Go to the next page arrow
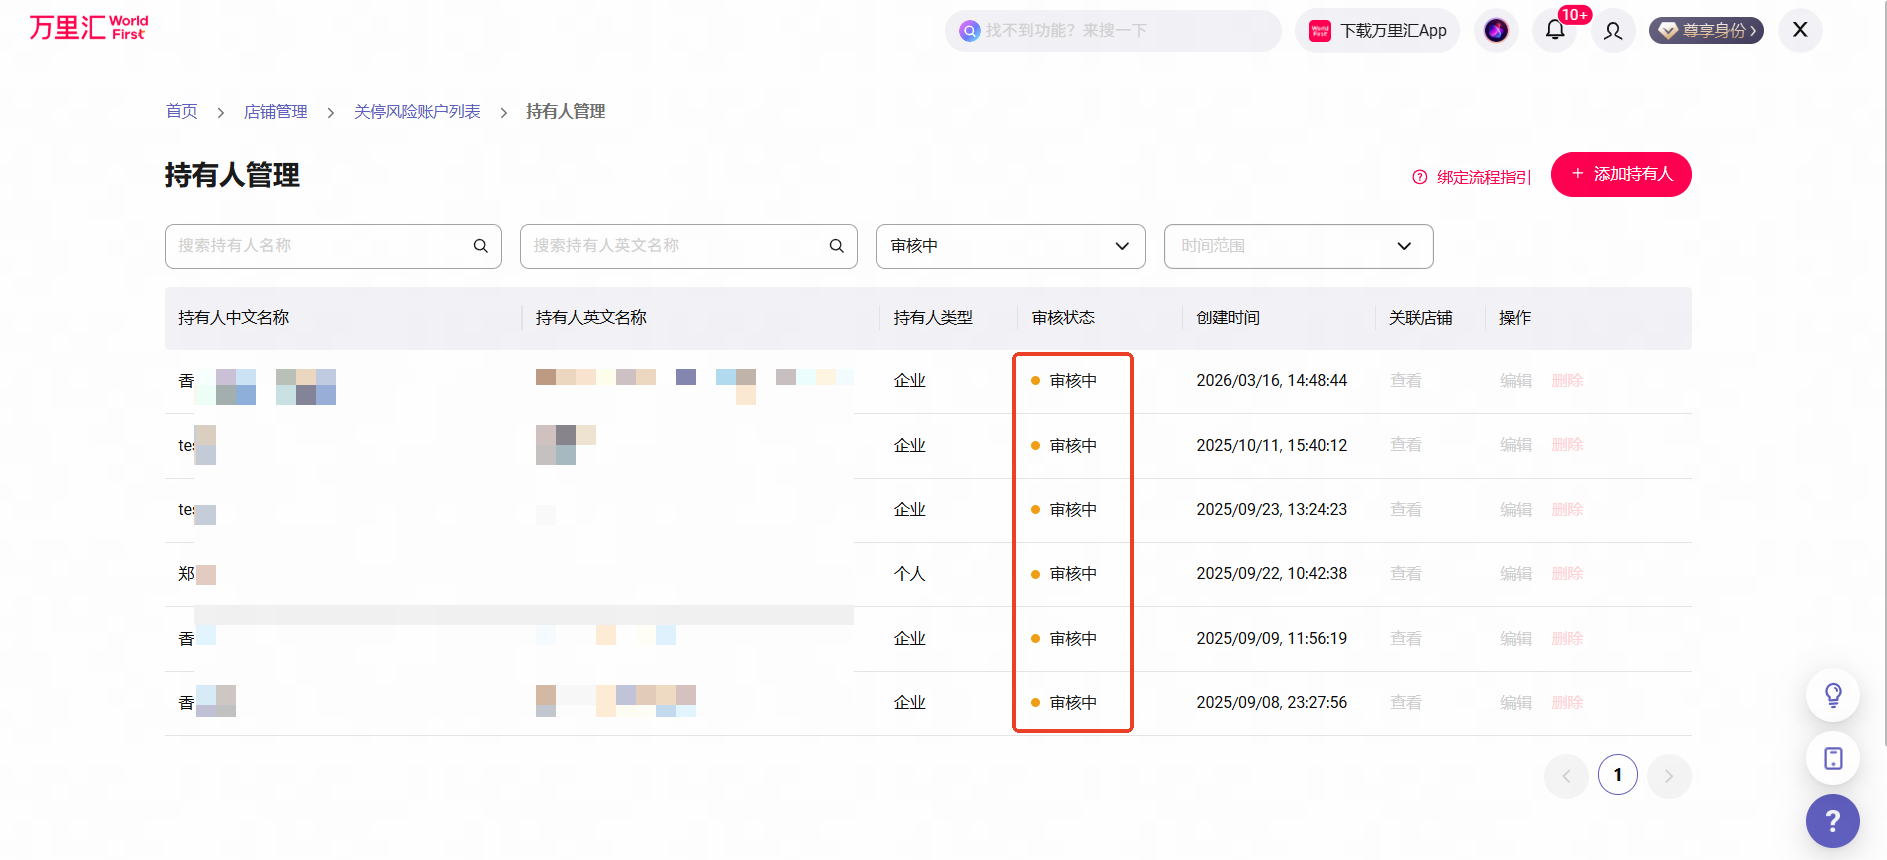Screen dimensions: 1887x860 tap(1669, 776)
